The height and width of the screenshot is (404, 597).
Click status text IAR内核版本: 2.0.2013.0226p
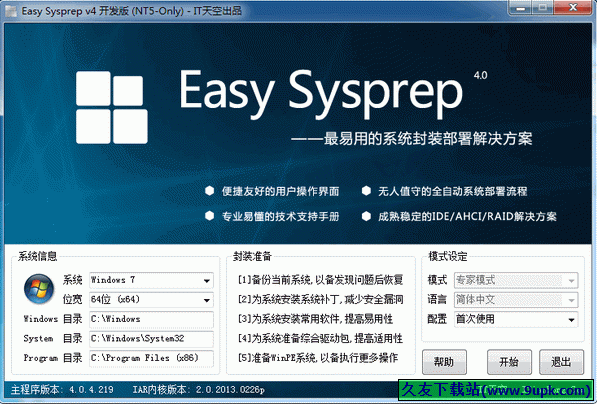point(198,390)
